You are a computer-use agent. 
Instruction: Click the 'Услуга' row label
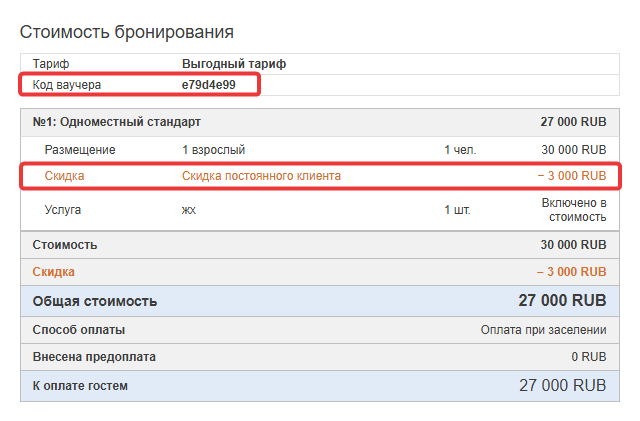coord(63,210)
